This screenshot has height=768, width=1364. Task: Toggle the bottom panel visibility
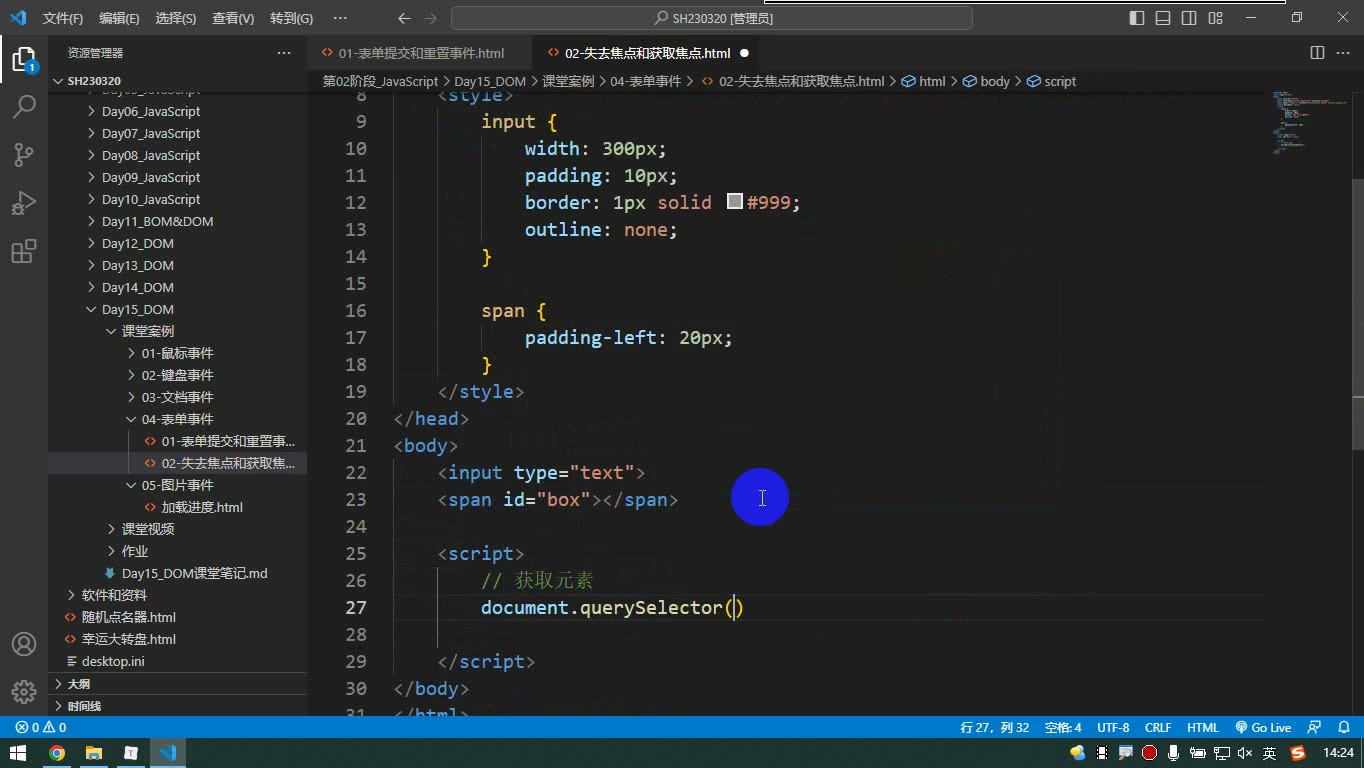(1163, 18)
